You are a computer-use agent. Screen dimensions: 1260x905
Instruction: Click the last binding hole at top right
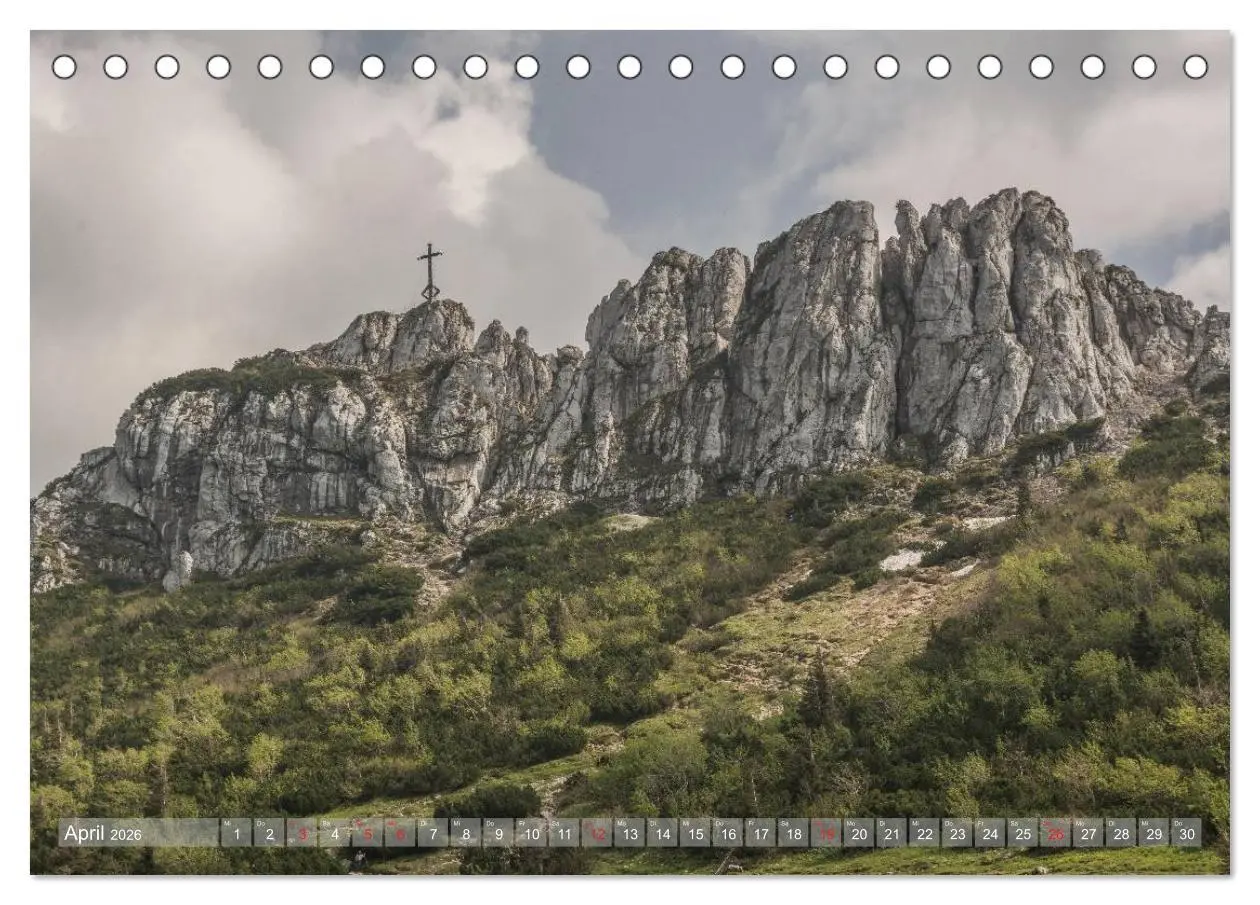click(1195, 67)
